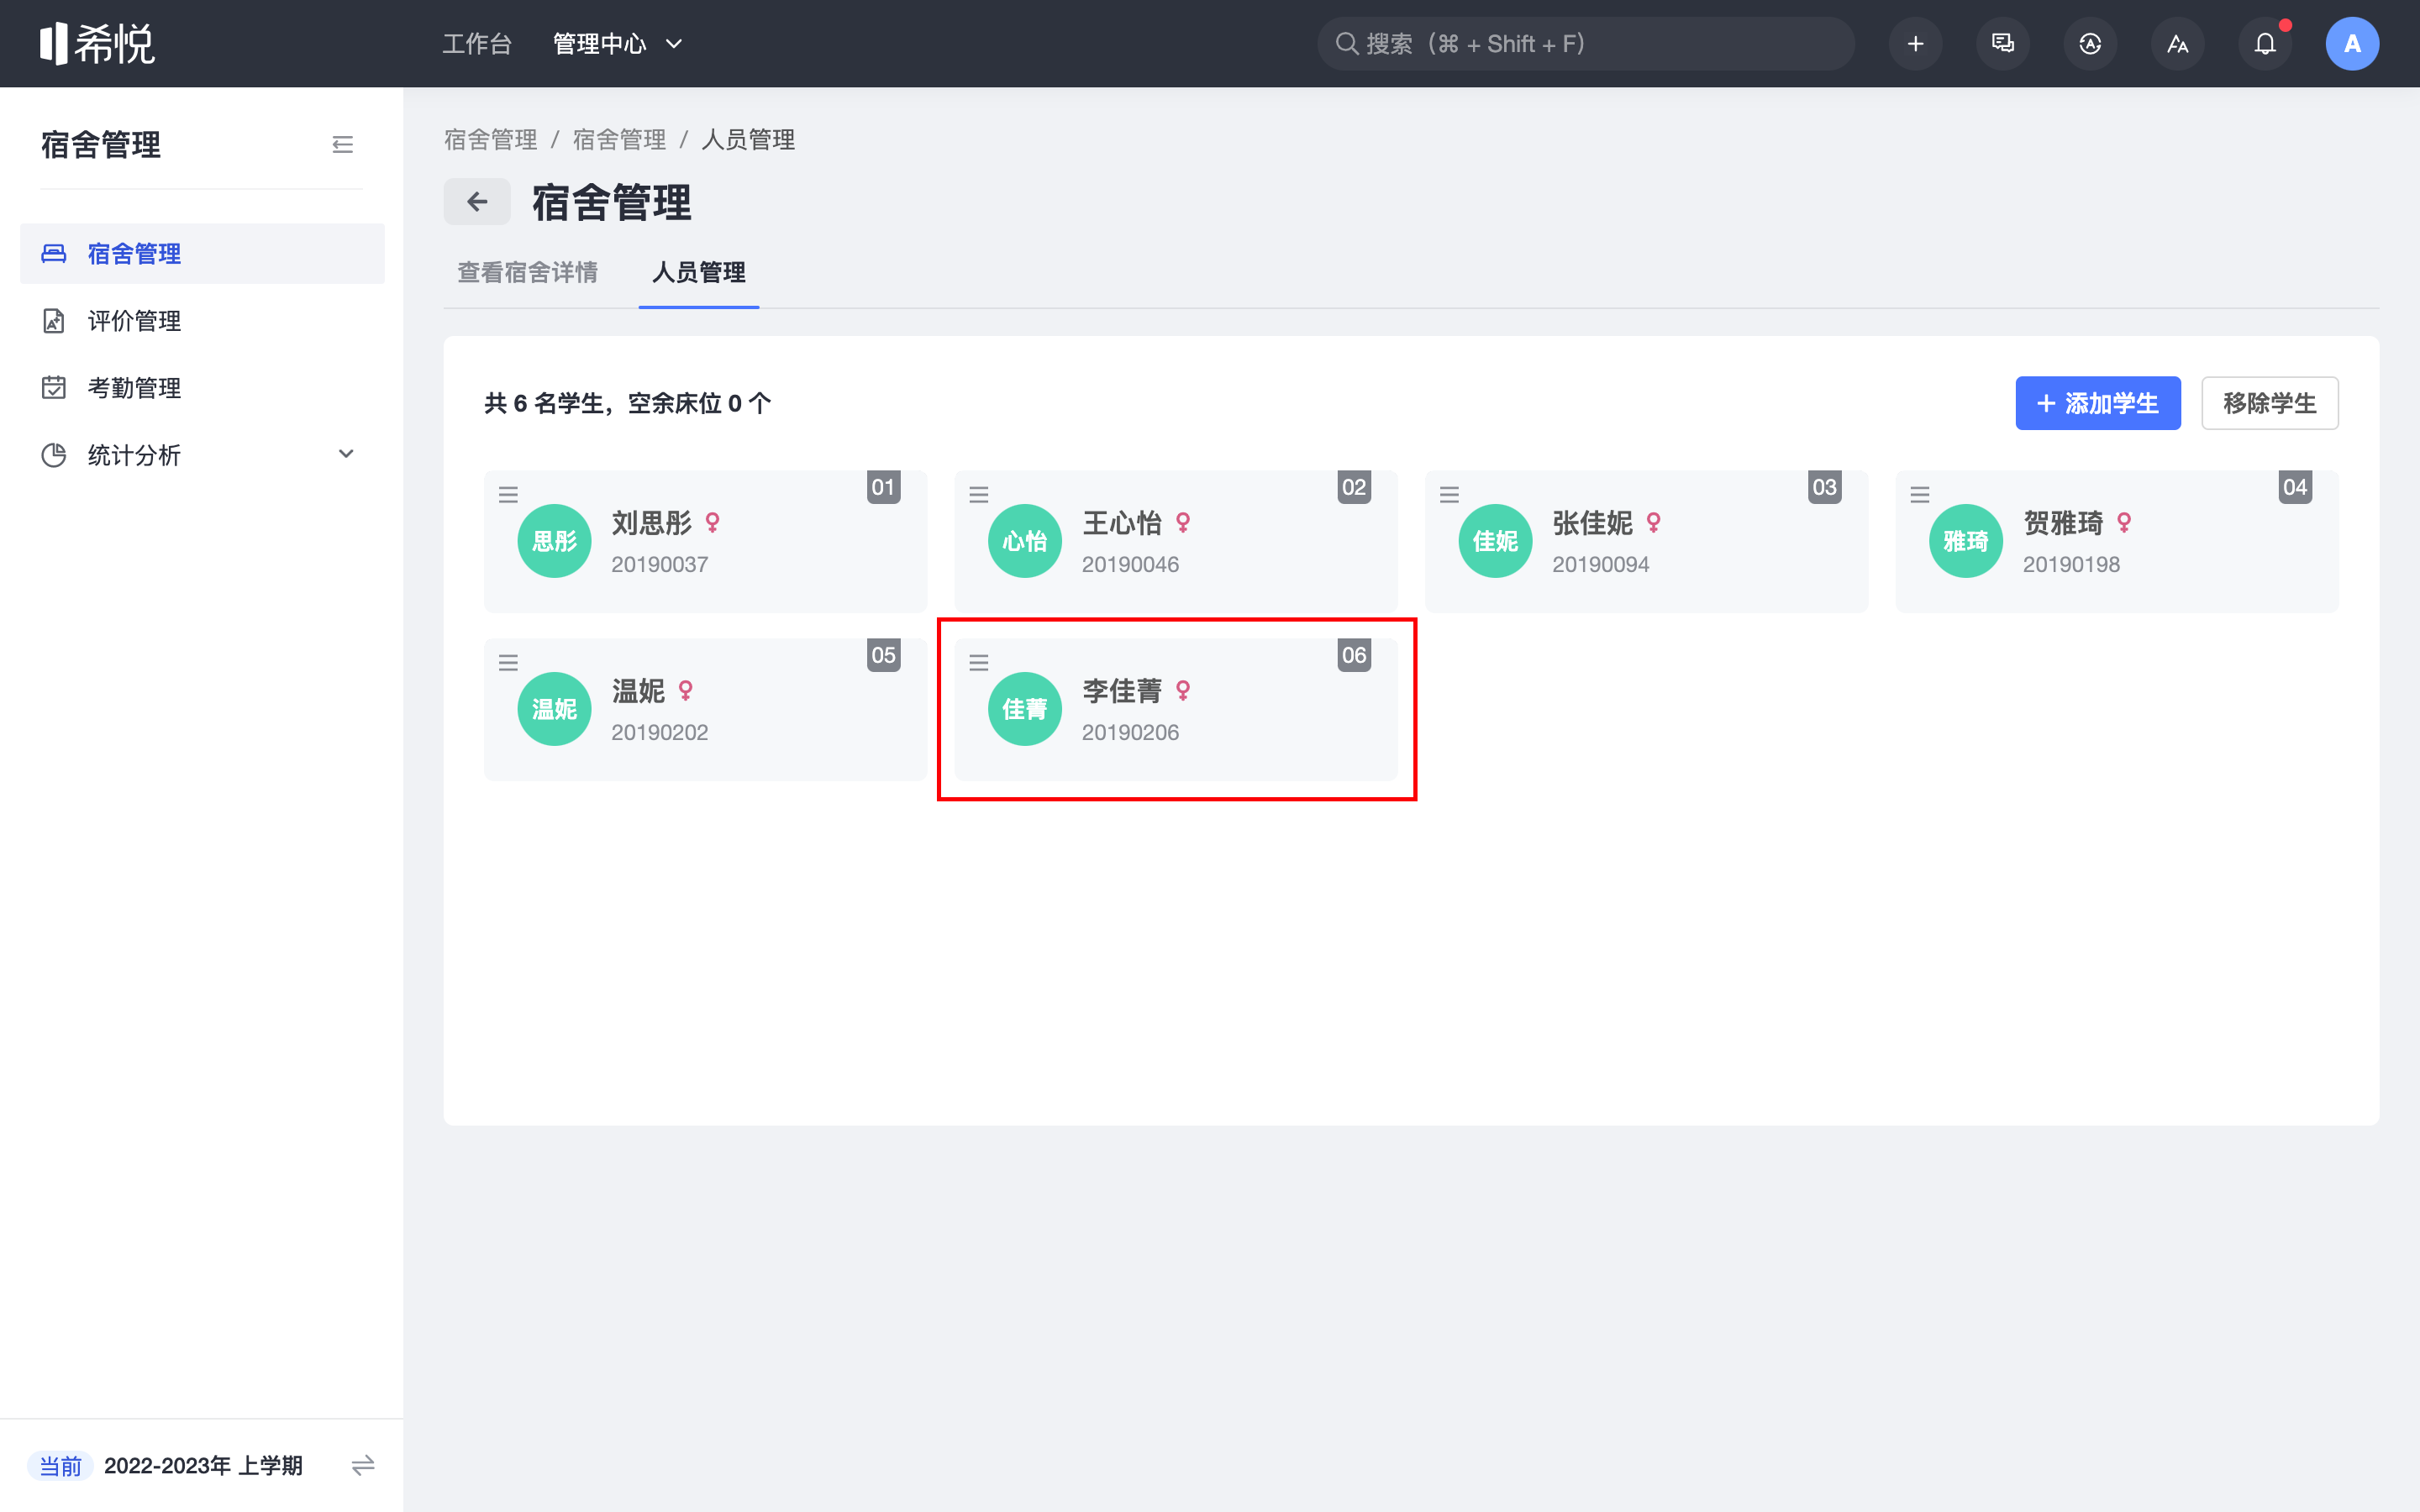Expand the 统计分析 chevron

[x=346, y=454]
